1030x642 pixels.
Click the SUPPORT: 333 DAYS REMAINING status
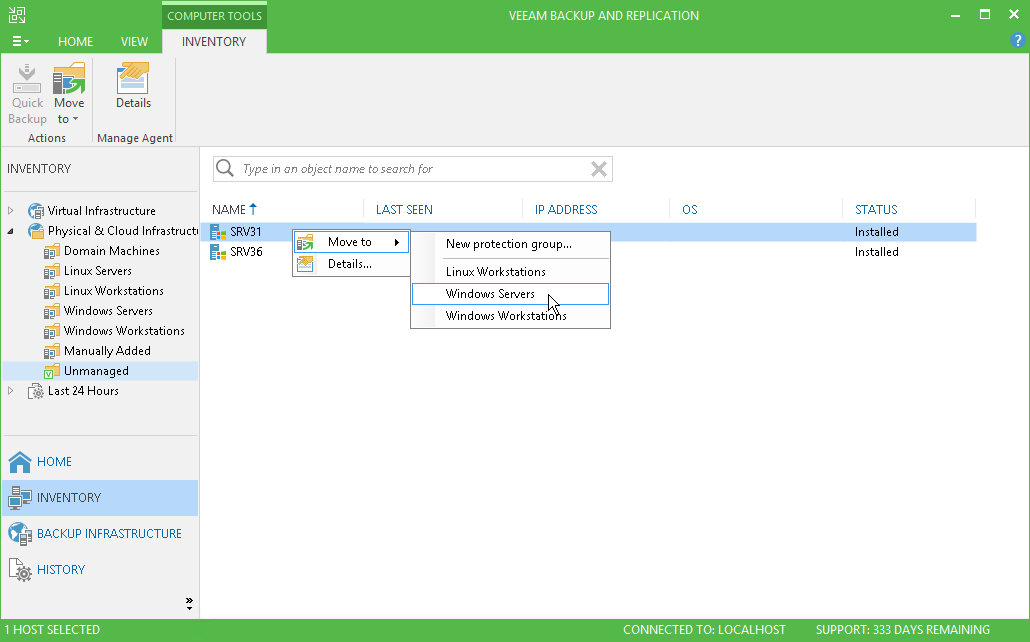903,630
